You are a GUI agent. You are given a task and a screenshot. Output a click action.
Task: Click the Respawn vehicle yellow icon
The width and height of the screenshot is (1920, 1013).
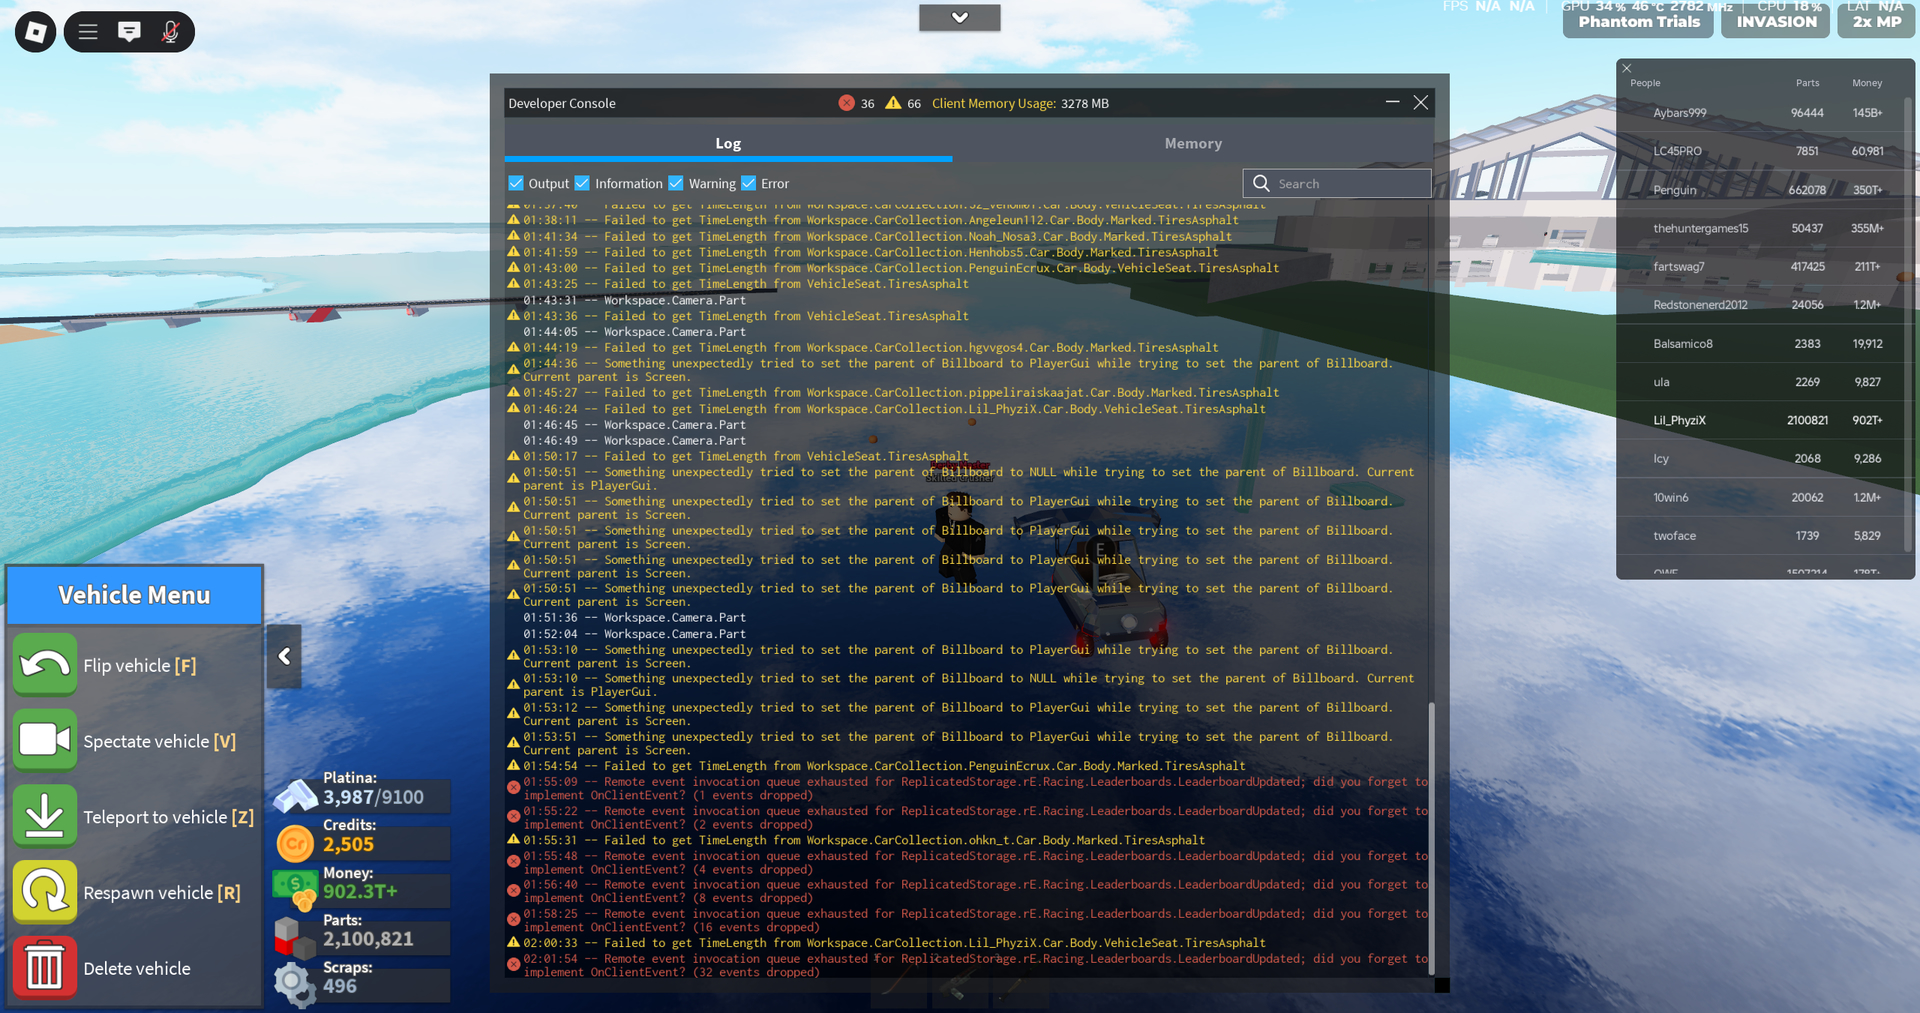[45, 892]
